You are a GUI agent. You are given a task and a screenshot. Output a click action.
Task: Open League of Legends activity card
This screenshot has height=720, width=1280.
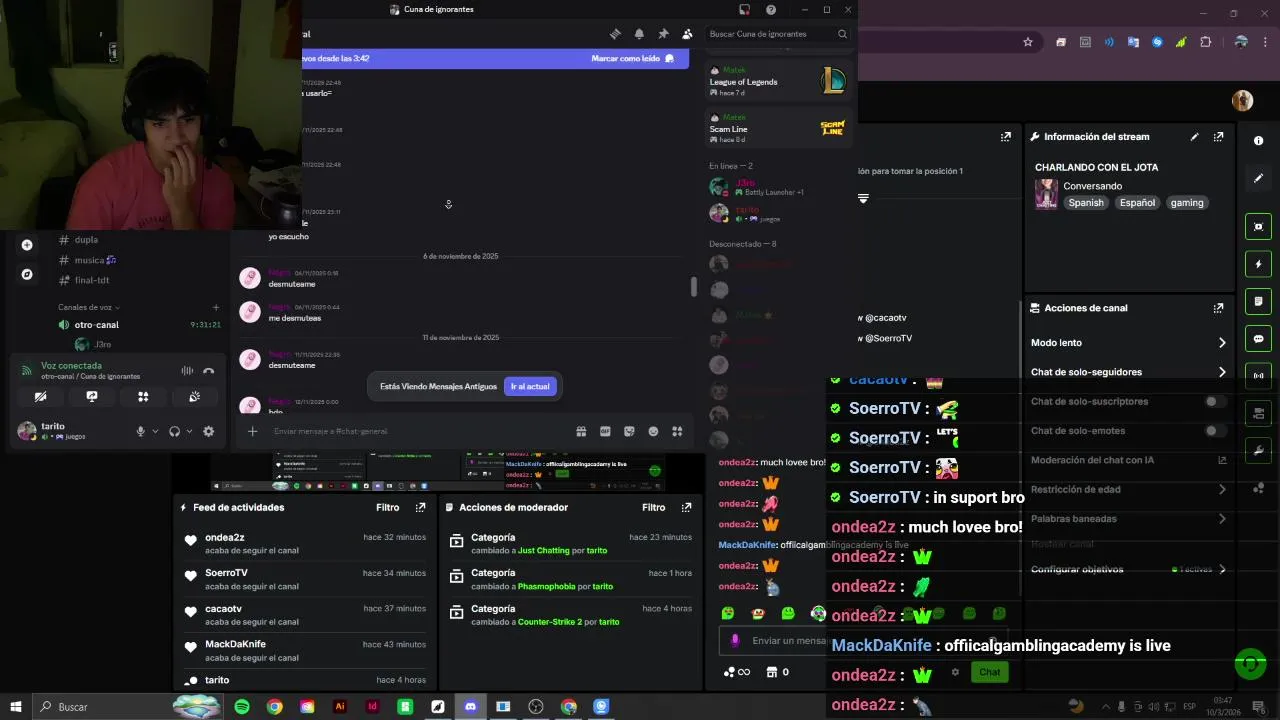point(779,81)
